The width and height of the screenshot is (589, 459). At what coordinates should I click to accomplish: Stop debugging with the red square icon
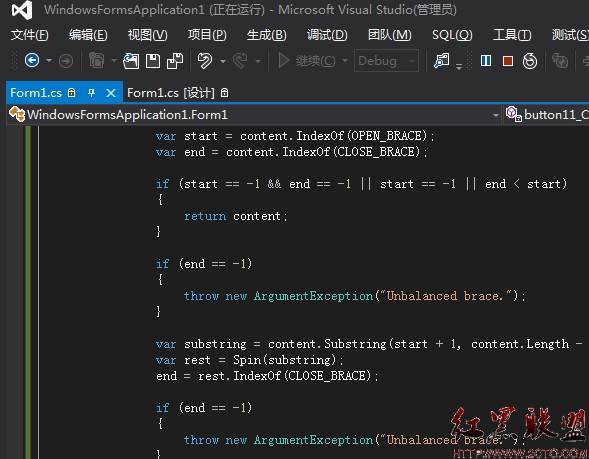[508, 60]
